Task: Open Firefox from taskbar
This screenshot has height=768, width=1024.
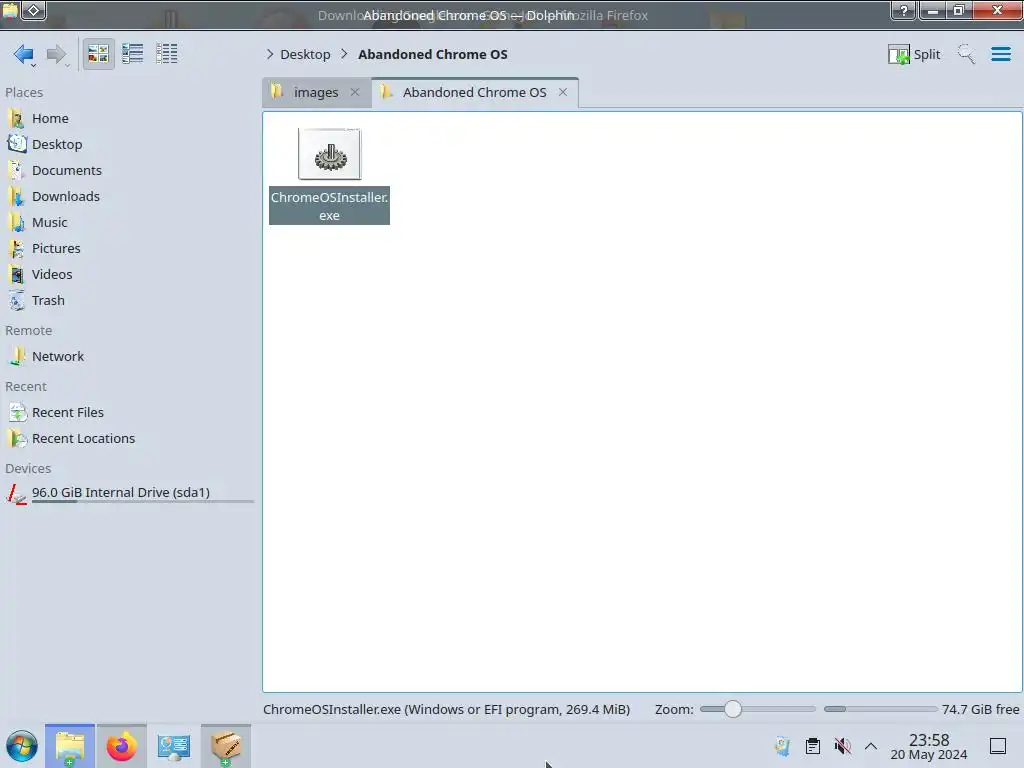Action: 121,746
